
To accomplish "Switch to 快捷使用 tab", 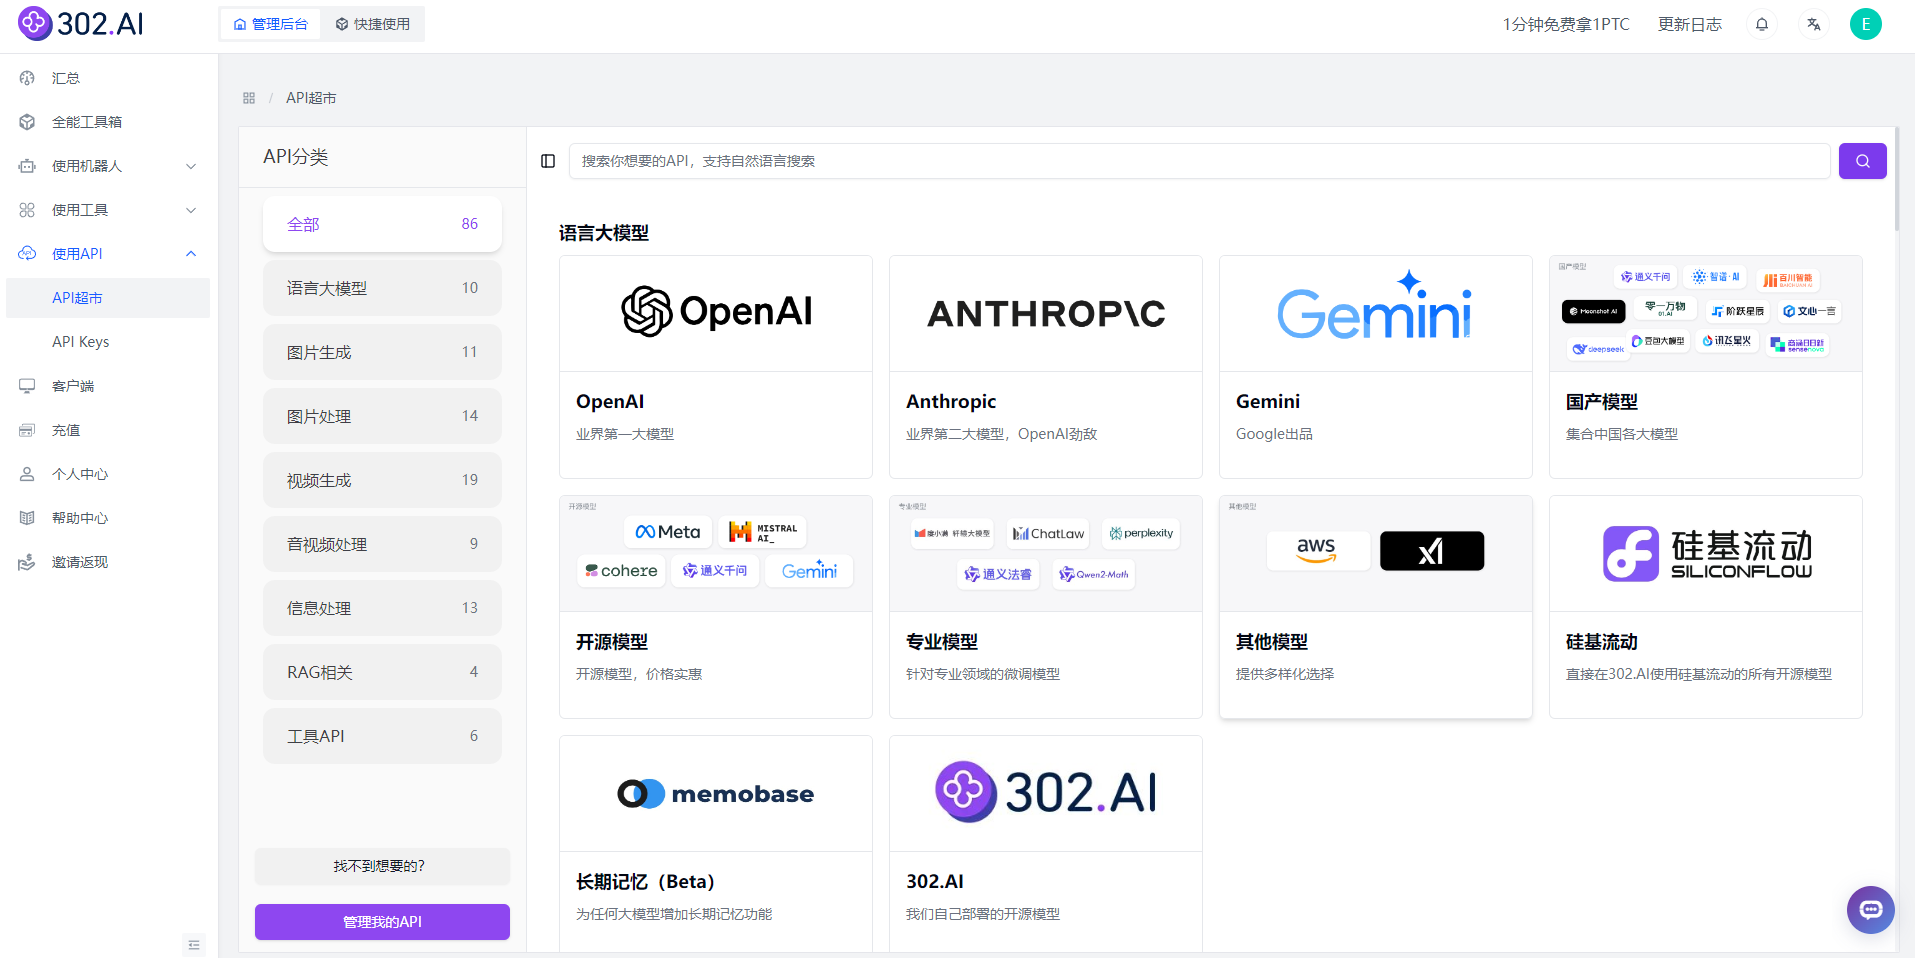I will pos(373,24).
